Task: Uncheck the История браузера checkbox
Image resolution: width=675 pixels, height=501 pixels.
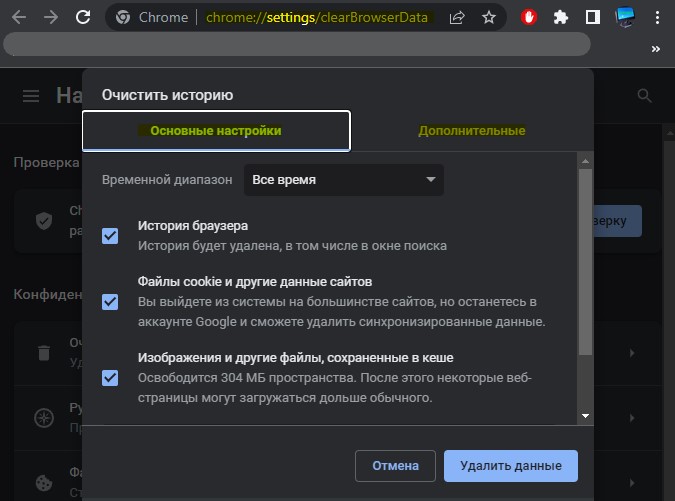Action: point(110,236)
